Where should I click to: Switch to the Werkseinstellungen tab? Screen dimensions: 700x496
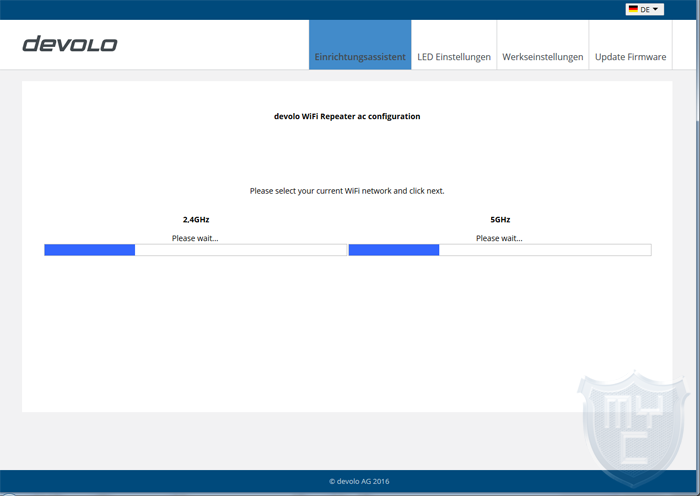[543, 45]
